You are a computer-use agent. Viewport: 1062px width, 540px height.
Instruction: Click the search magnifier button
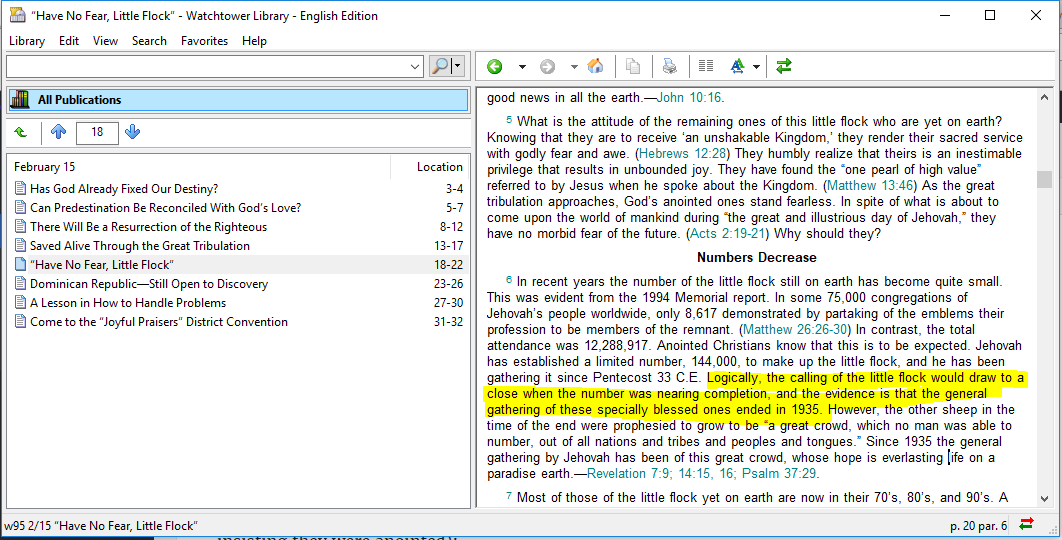(440, 67)
